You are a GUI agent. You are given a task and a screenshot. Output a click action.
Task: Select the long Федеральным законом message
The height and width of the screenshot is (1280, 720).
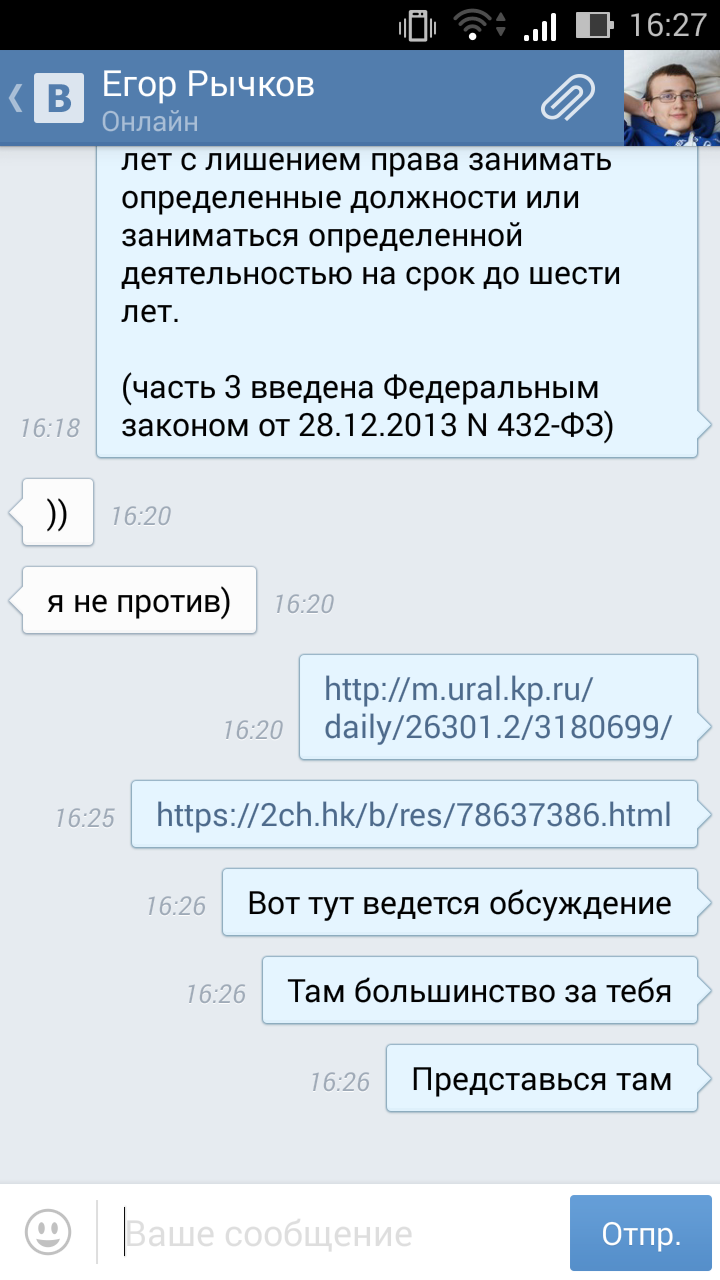[x=397, y=301]
